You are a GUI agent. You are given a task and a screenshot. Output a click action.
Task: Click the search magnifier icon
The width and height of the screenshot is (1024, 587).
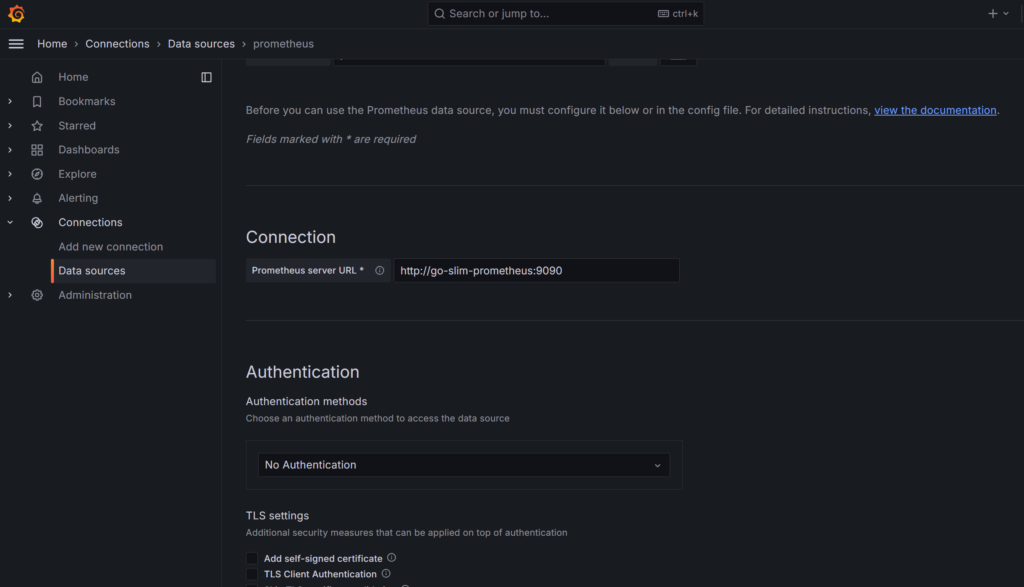coord(440,14)
